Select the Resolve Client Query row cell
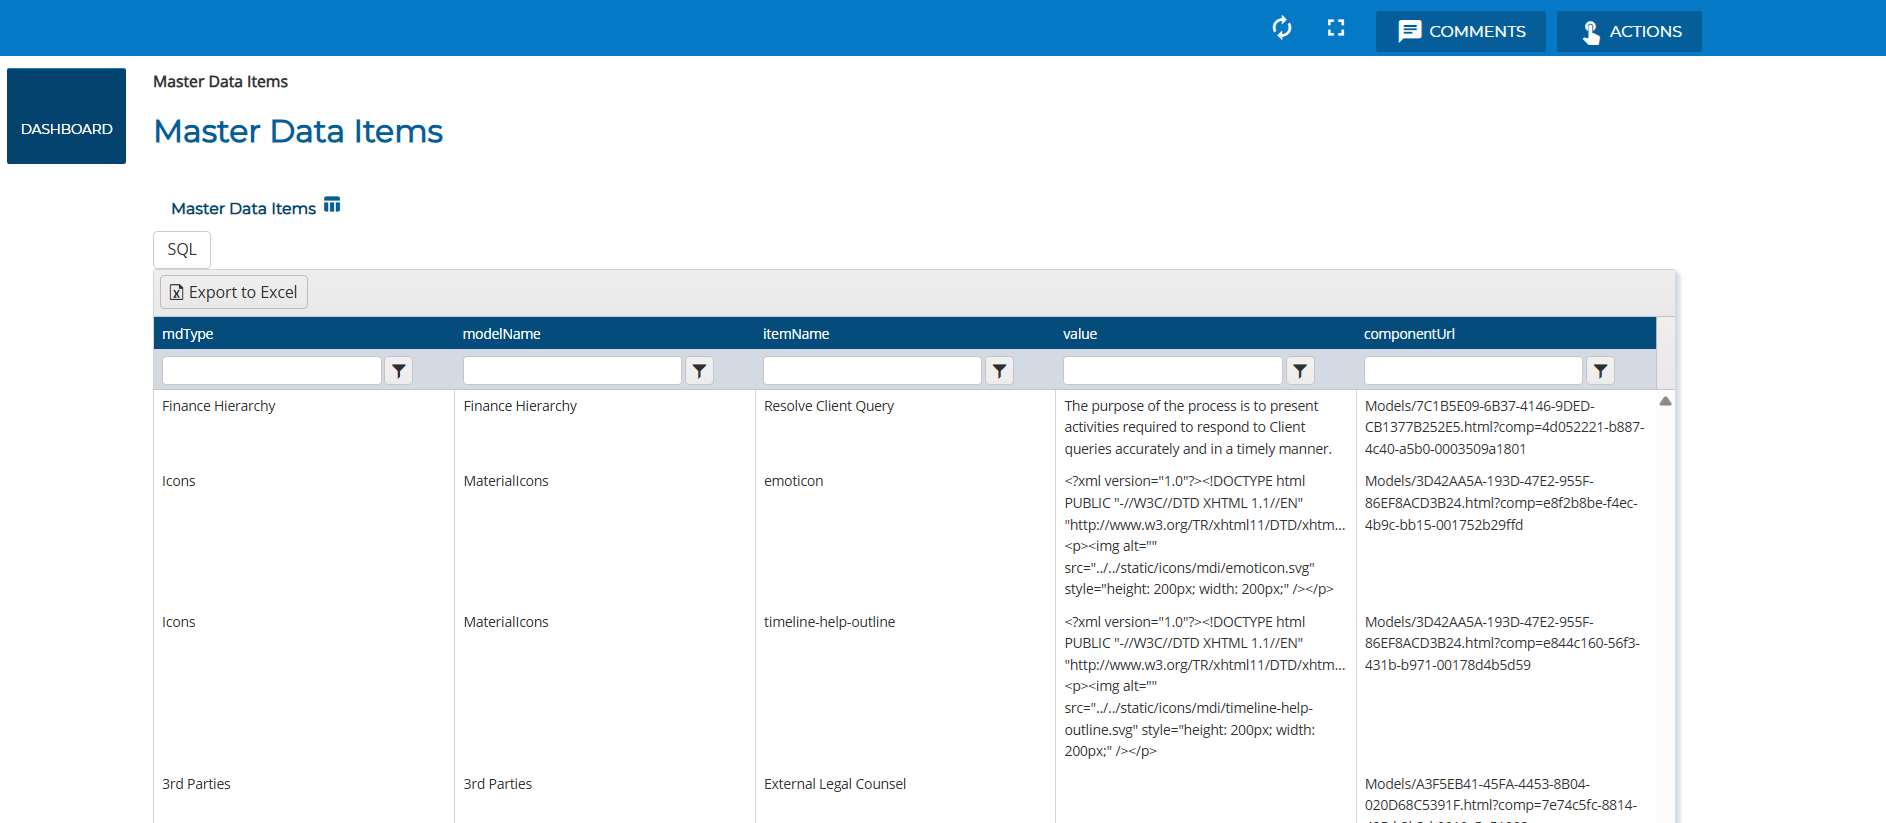Screen dimensions: 1886x823 coord(829,406)
